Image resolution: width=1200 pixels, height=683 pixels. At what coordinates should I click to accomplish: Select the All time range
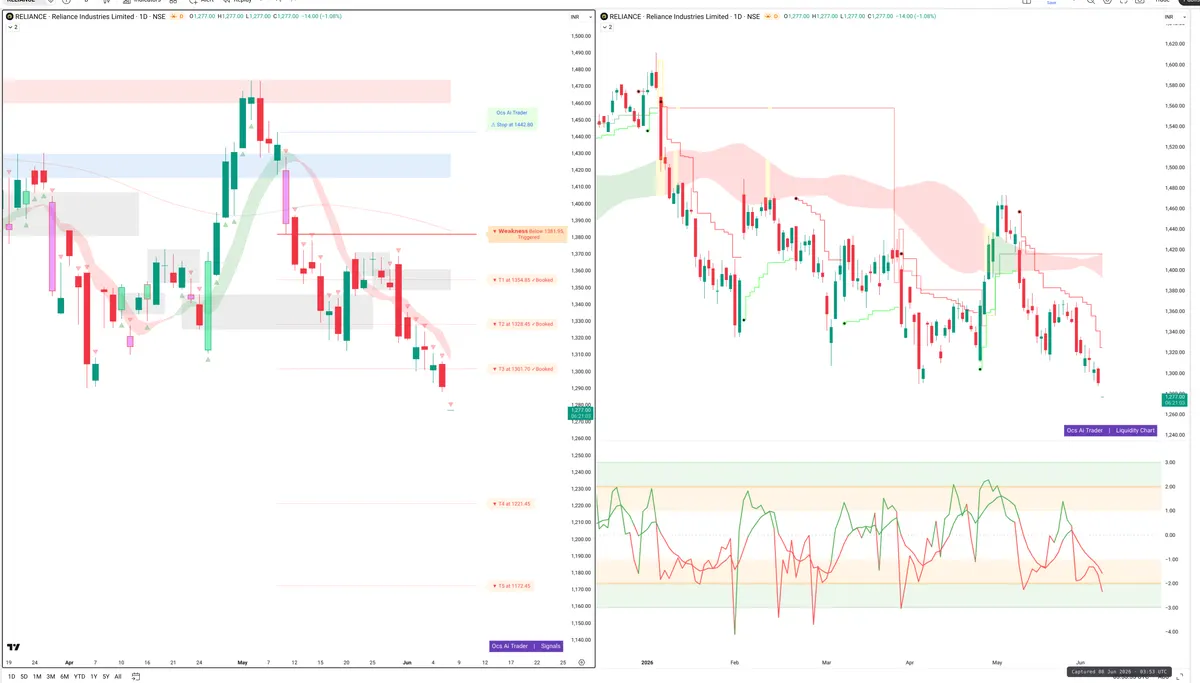click(x=118, y=677)
